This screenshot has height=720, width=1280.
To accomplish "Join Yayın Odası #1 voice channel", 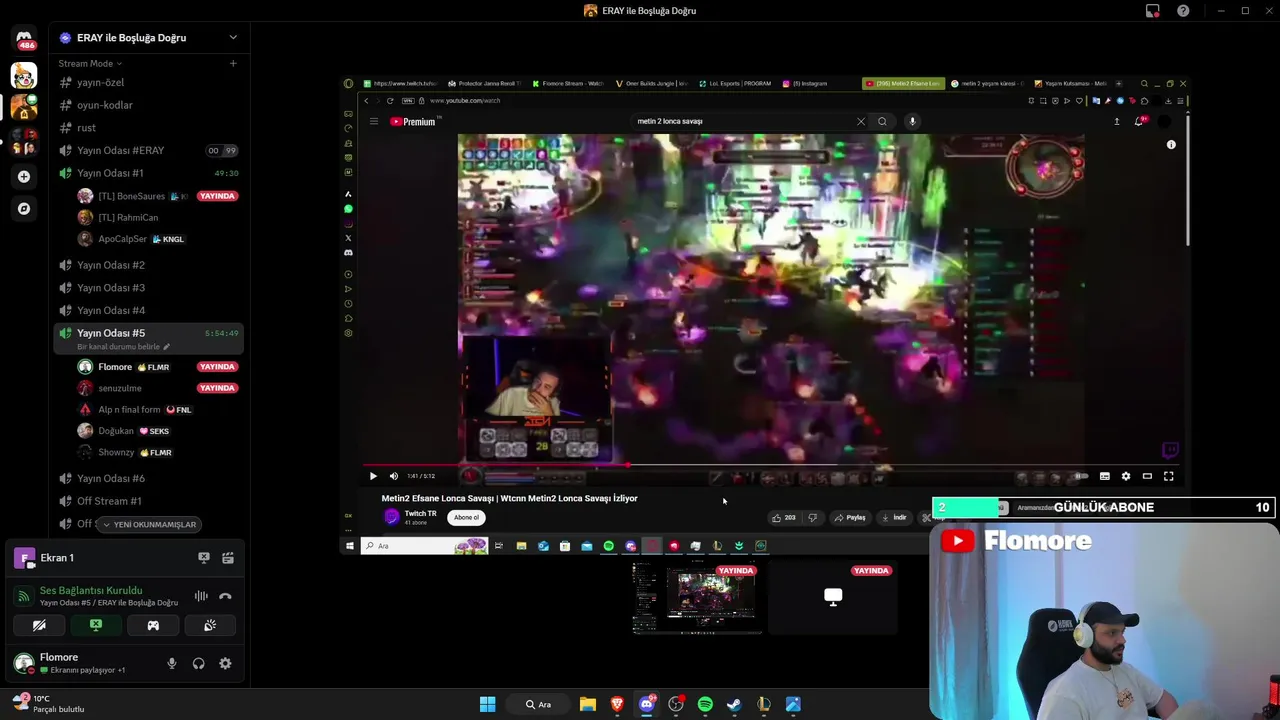I will point(148,173).
